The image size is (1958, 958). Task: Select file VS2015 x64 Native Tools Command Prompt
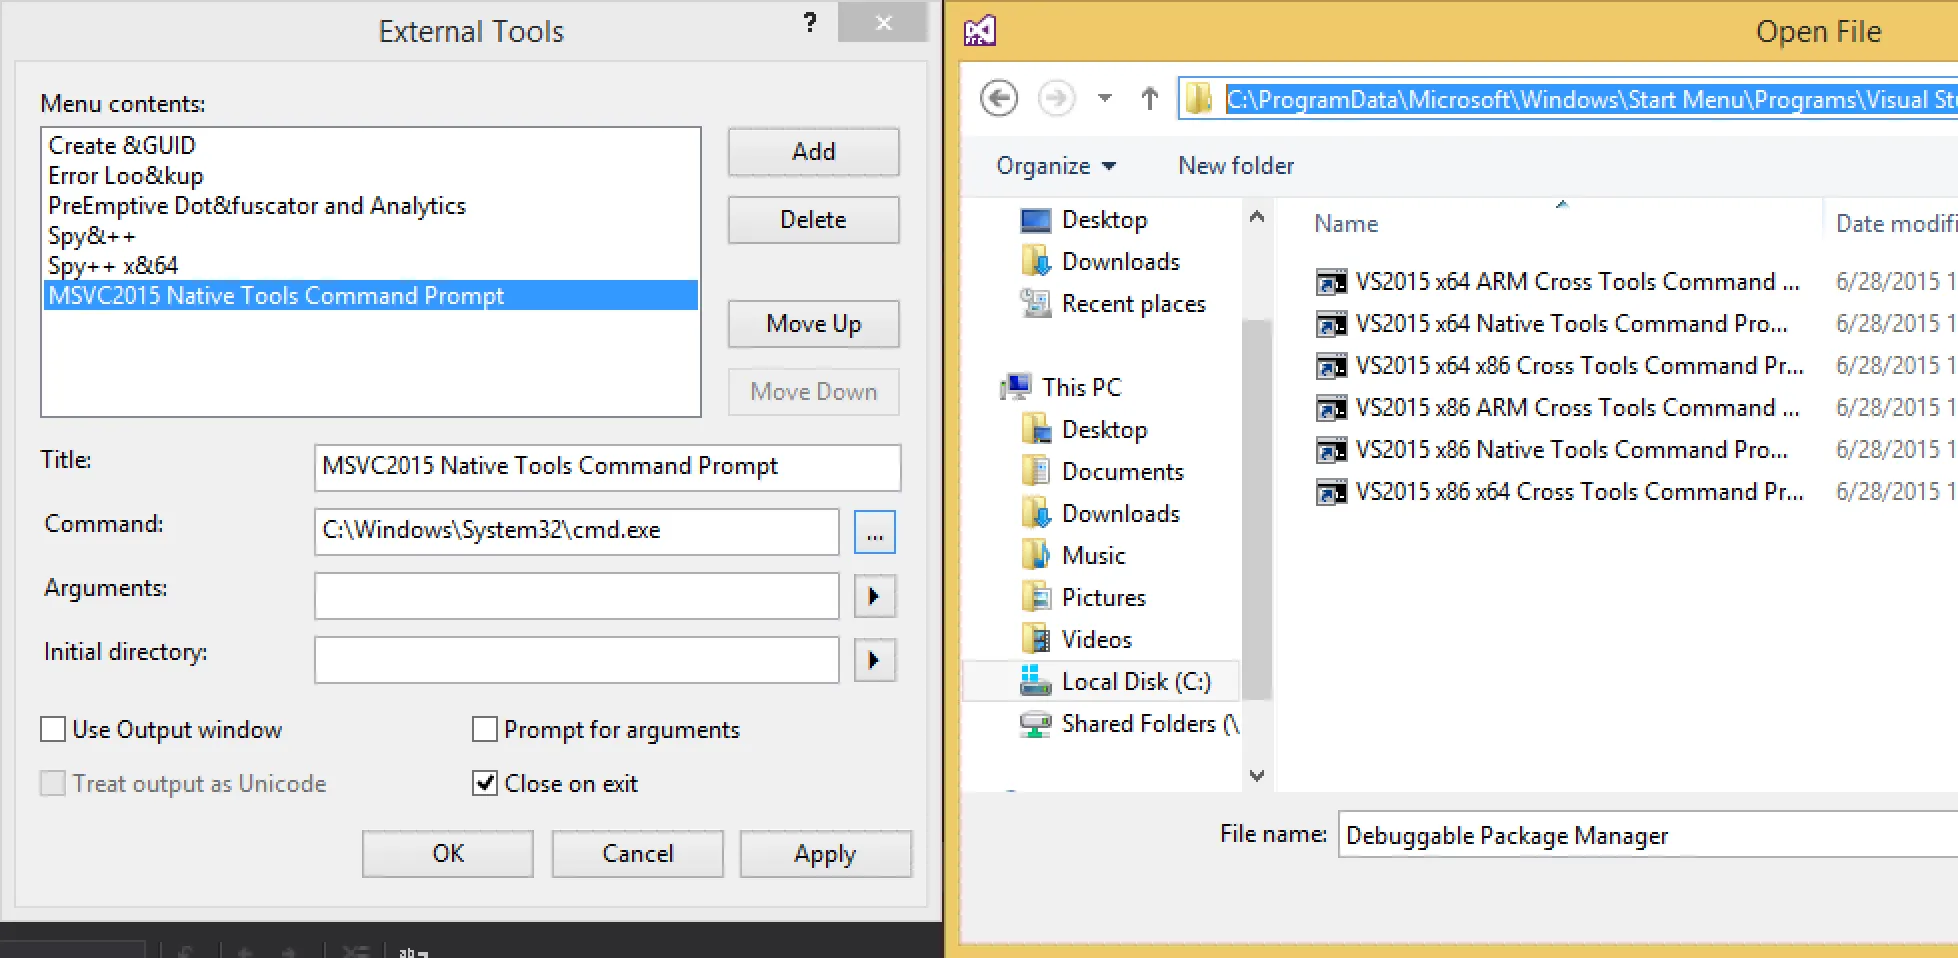[1571, 324]
